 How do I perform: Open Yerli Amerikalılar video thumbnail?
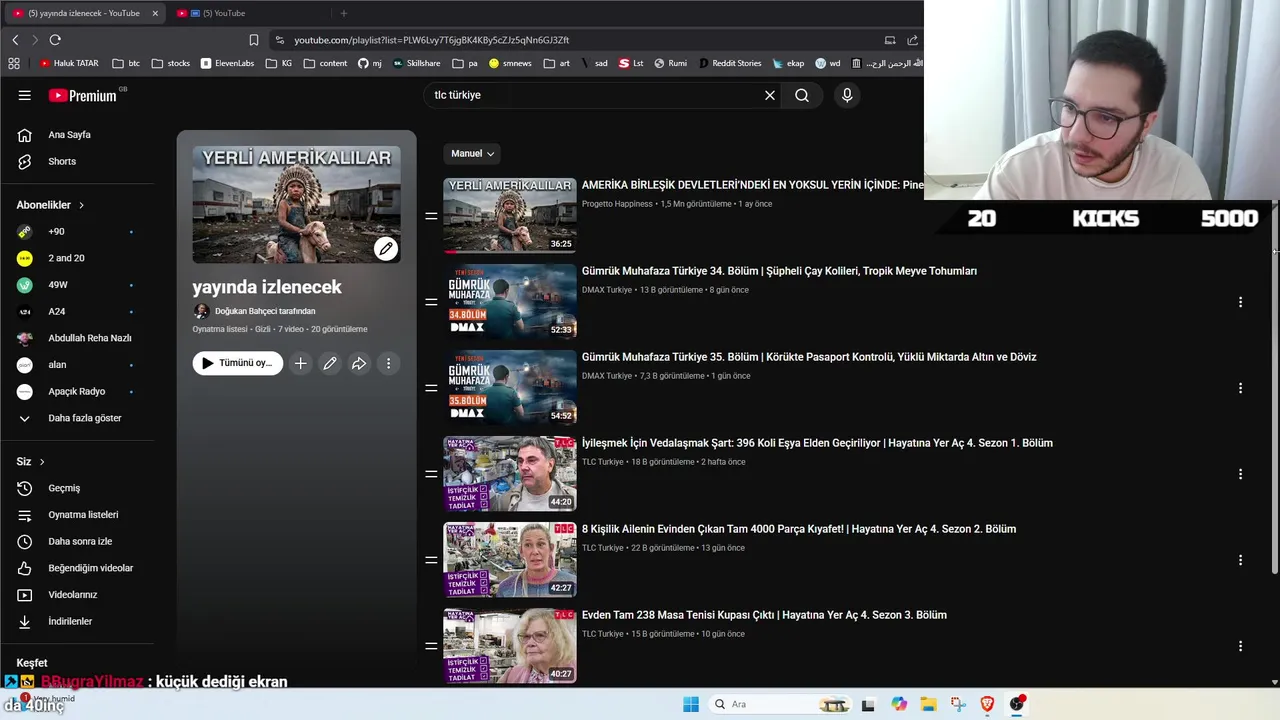510,215
